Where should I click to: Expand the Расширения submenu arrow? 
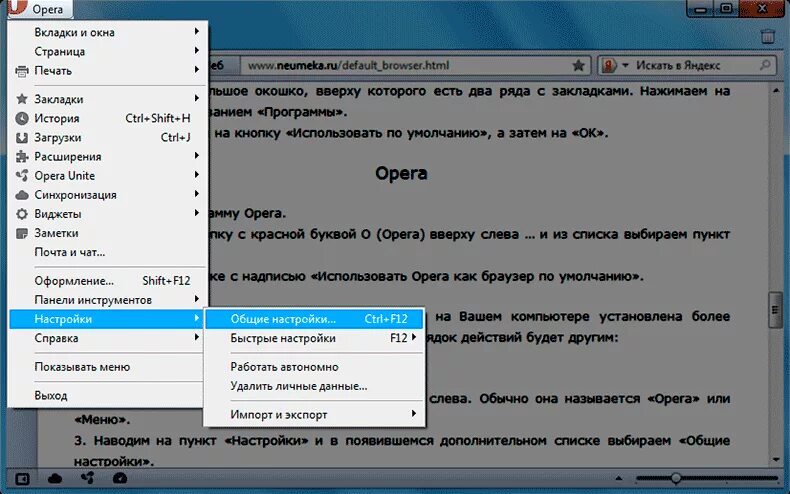[196, 156]
